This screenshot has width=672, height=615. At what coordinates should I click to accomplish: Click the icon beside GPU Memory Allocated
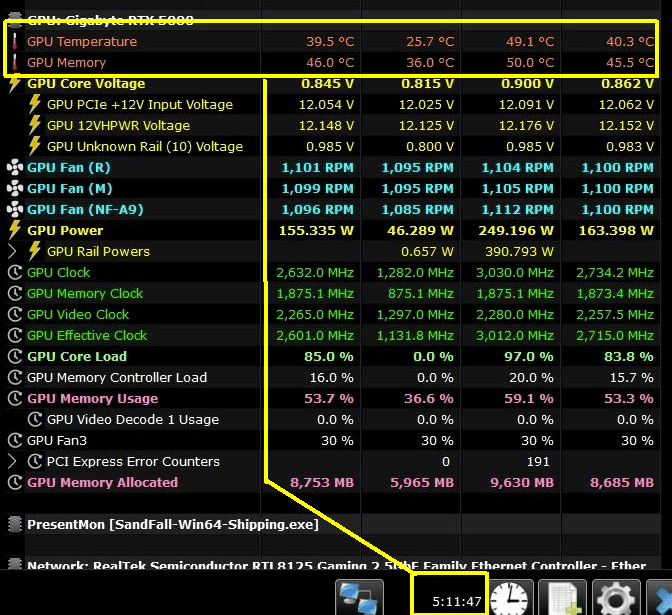pyautogui.click(x=15, y=483)
